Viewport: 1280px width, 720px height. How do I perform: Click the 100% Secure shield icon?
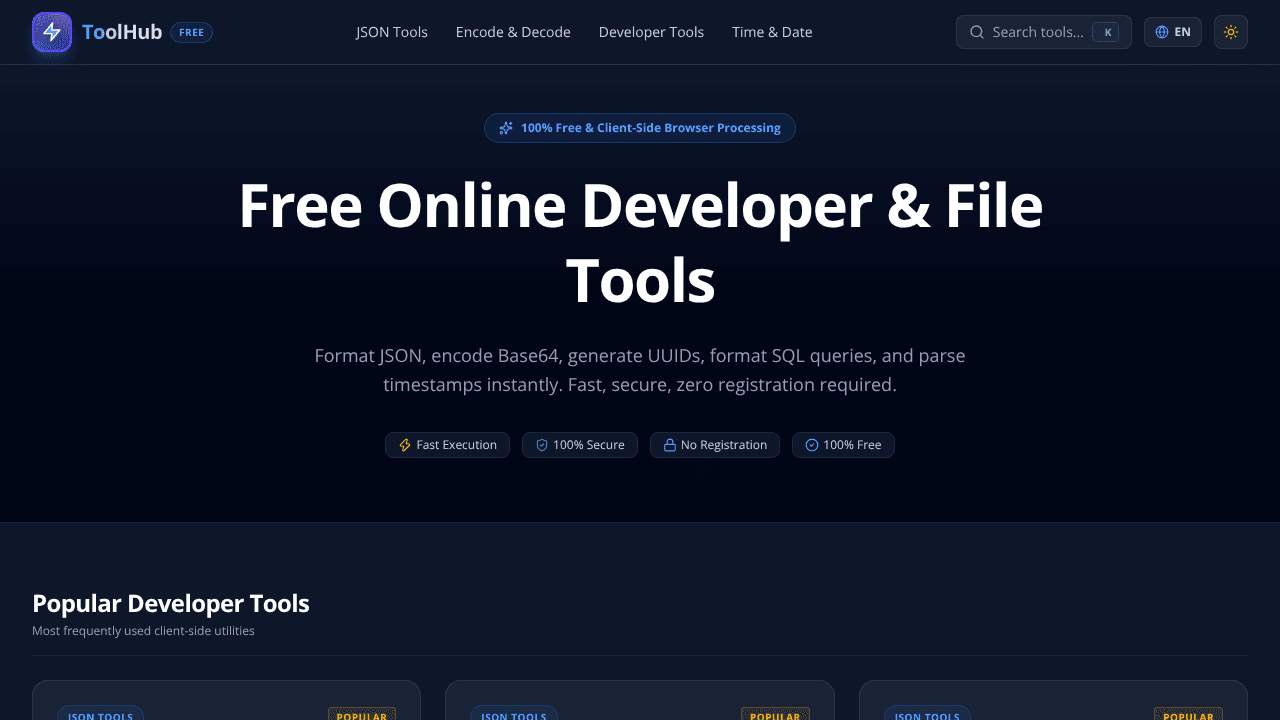point(542,445)
